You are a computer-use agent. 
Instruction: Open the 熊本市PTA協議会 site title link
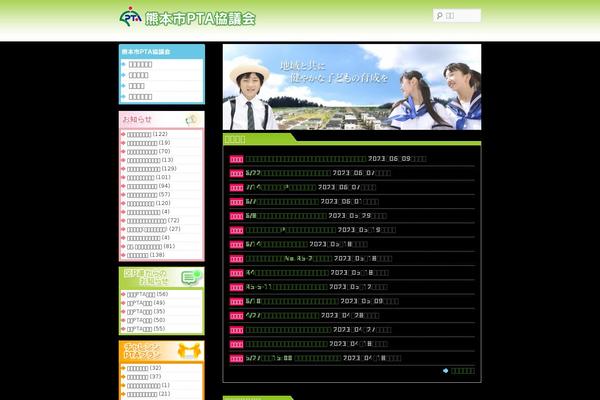pyautogui.click(x=200, y=18)
